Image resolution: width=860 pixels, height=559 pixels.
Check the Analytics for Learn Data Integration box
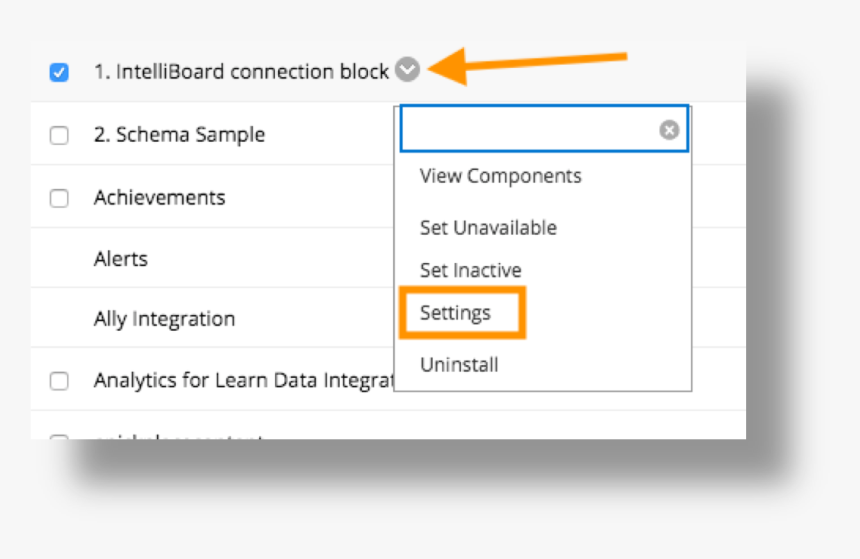tap(59, 381)
